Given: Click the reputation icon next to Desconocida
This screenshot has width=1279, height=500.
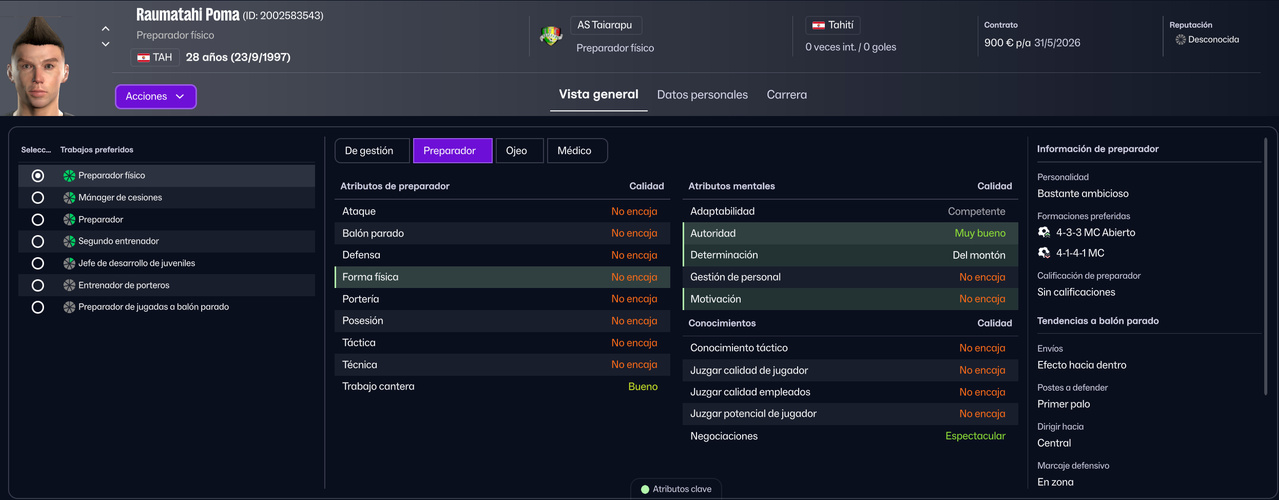Looking at the screenshot, I should coord(1180,40).
